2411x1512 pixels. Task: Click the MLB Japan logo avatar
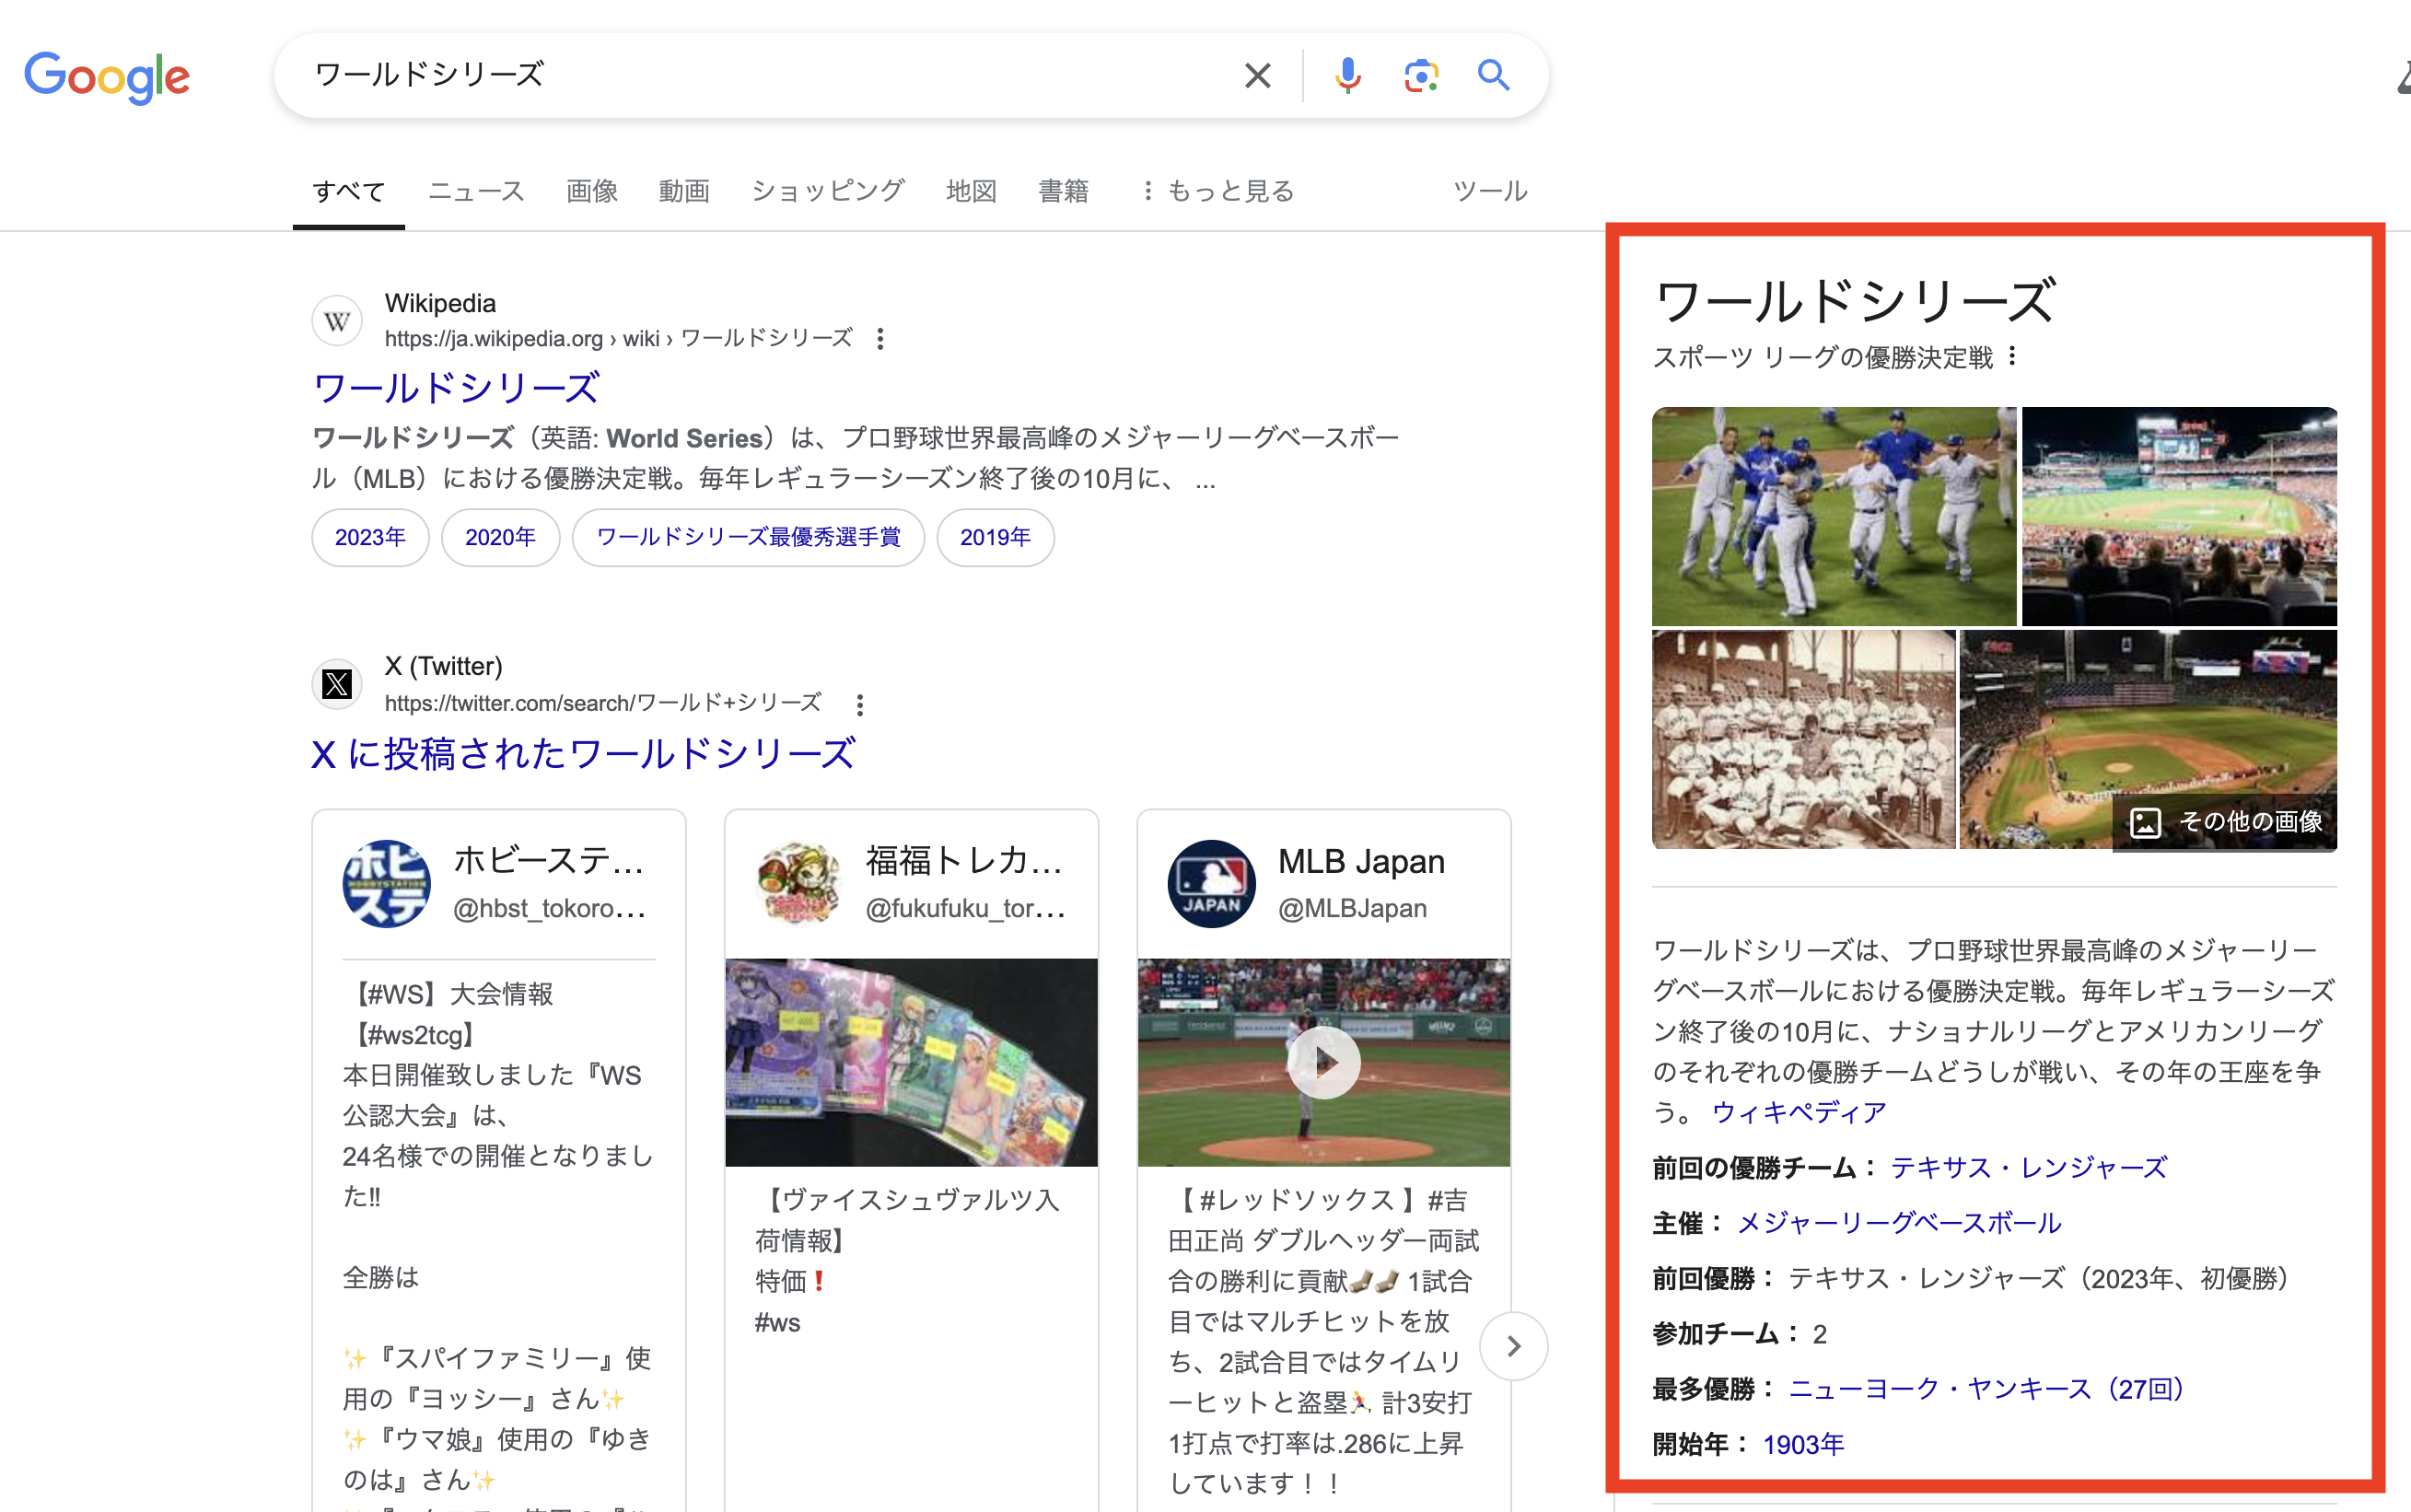point(1211,884)
